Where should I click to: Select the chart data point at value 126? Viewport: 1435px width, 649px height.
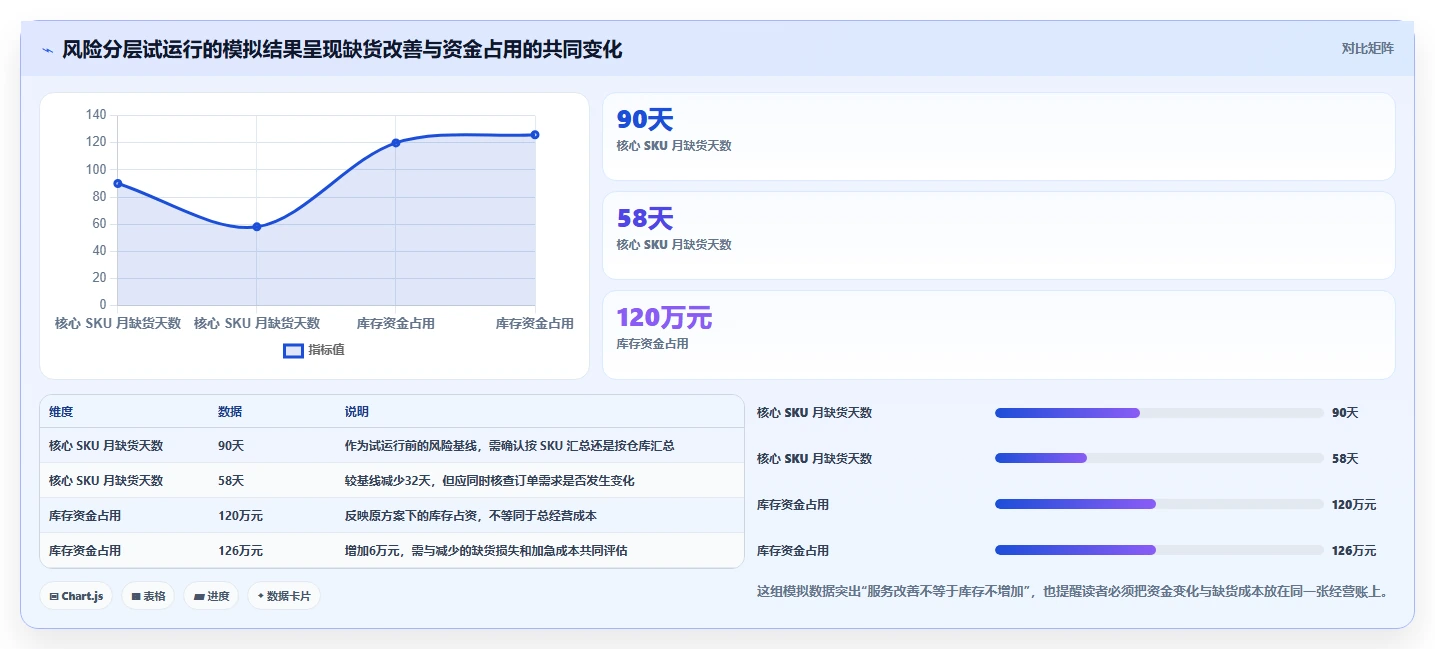(535, 134)
